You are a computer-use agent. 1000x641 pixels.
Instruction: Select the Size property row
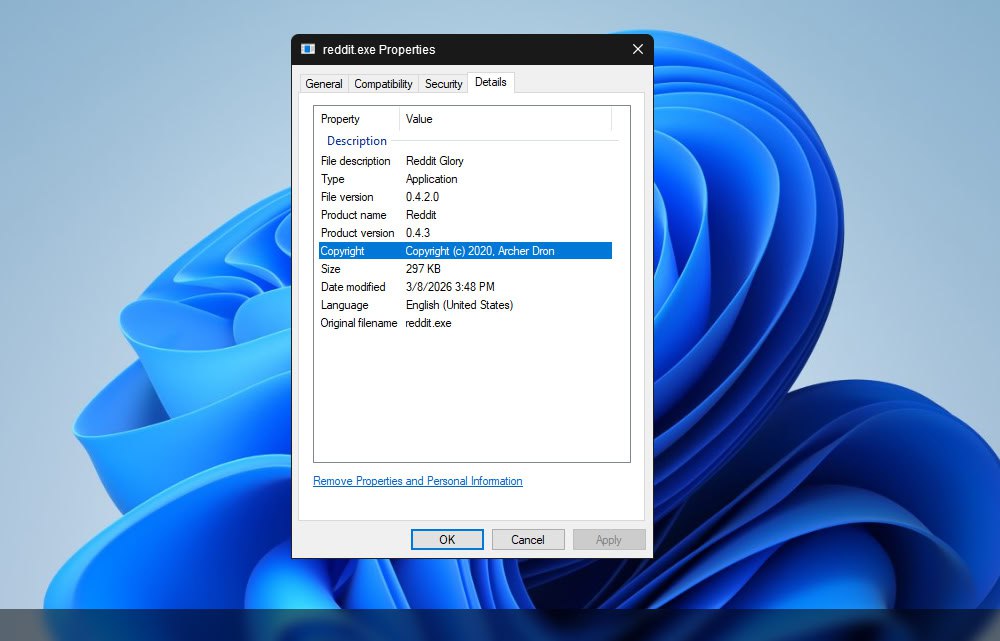tap(466, 269)
